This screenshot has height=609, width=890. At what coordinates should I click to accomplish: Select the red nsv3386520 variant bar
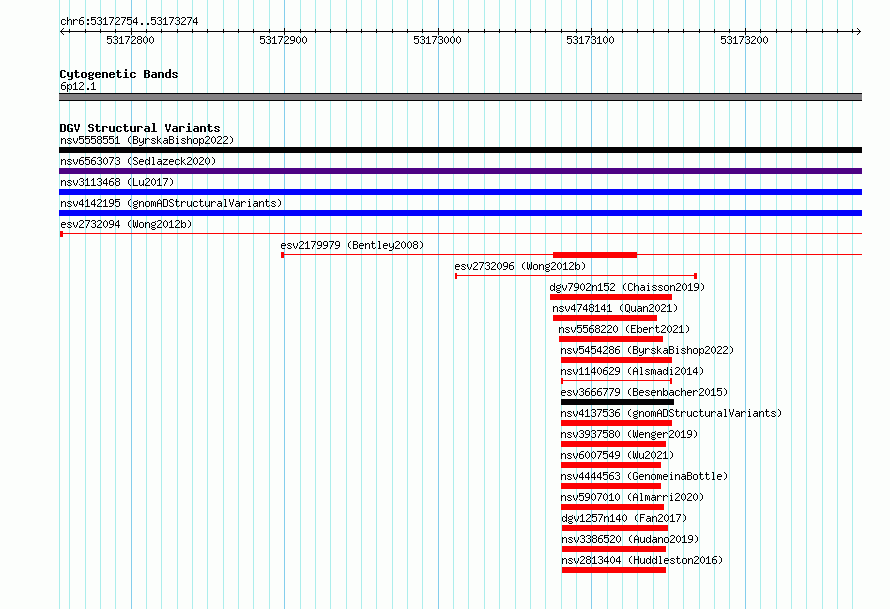(614, 549)
